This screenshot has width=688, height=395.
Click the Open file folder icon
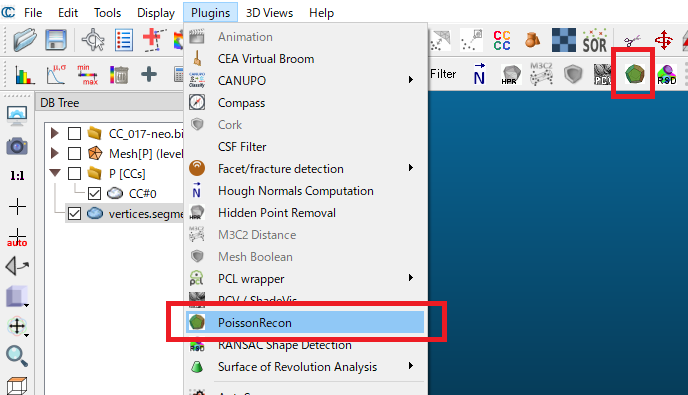point(25,40)
